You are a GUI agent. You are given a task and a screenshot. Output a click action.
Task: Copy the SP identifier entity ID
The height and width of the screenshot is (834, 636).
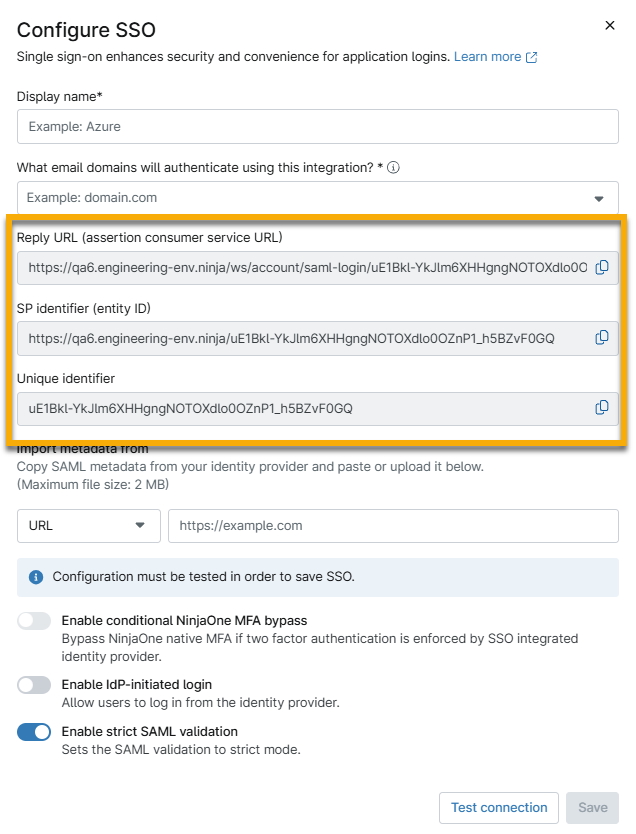(x=601, y=338)
